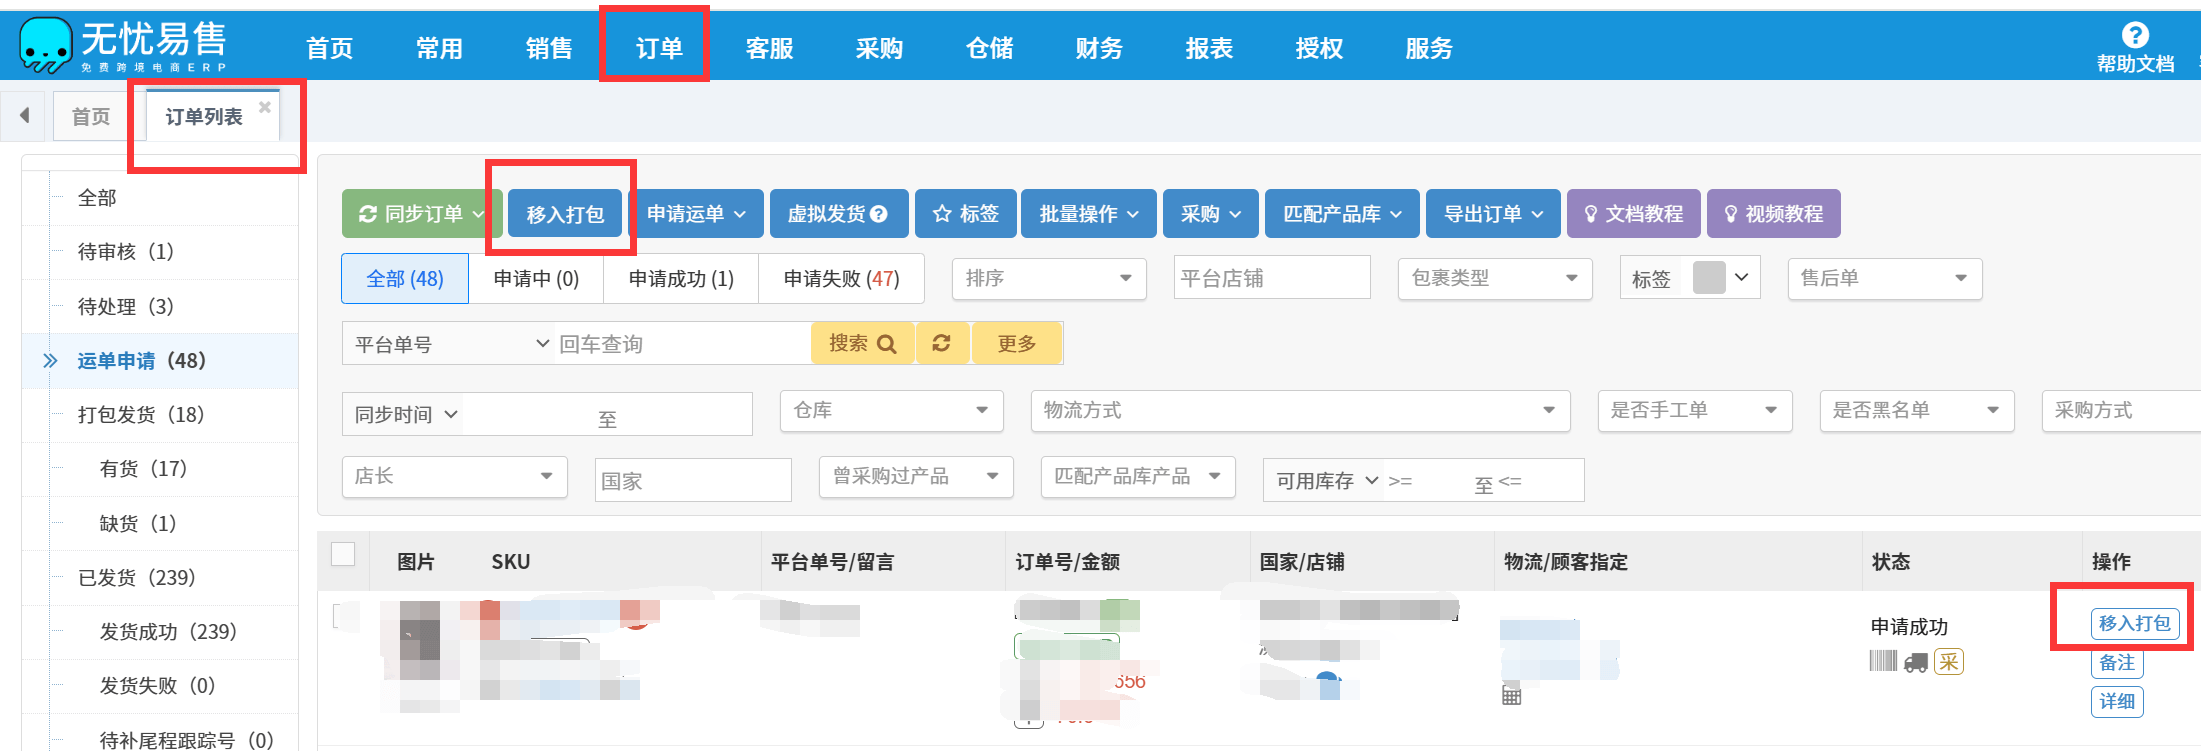Expand the 采购 toolbar dropdown
Screen dimensions: 2201x751
coord(1235,214)
